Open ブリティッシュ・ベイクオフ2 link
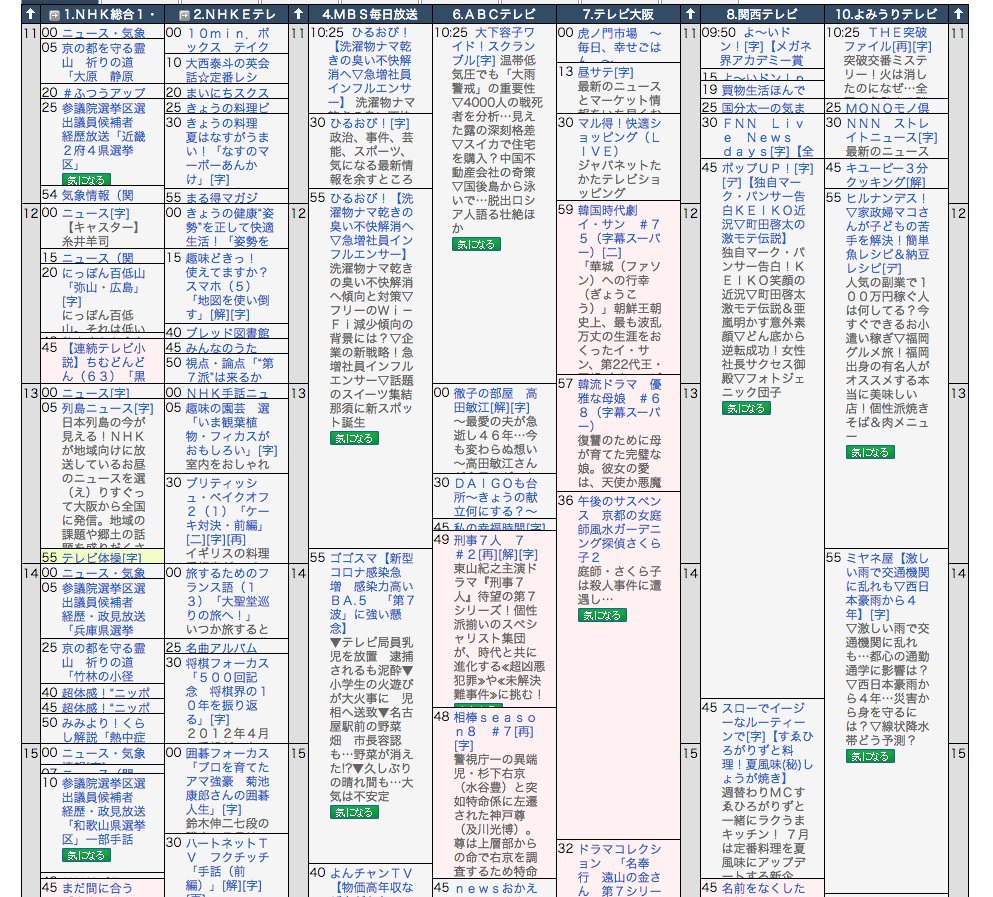 (227, 511)
